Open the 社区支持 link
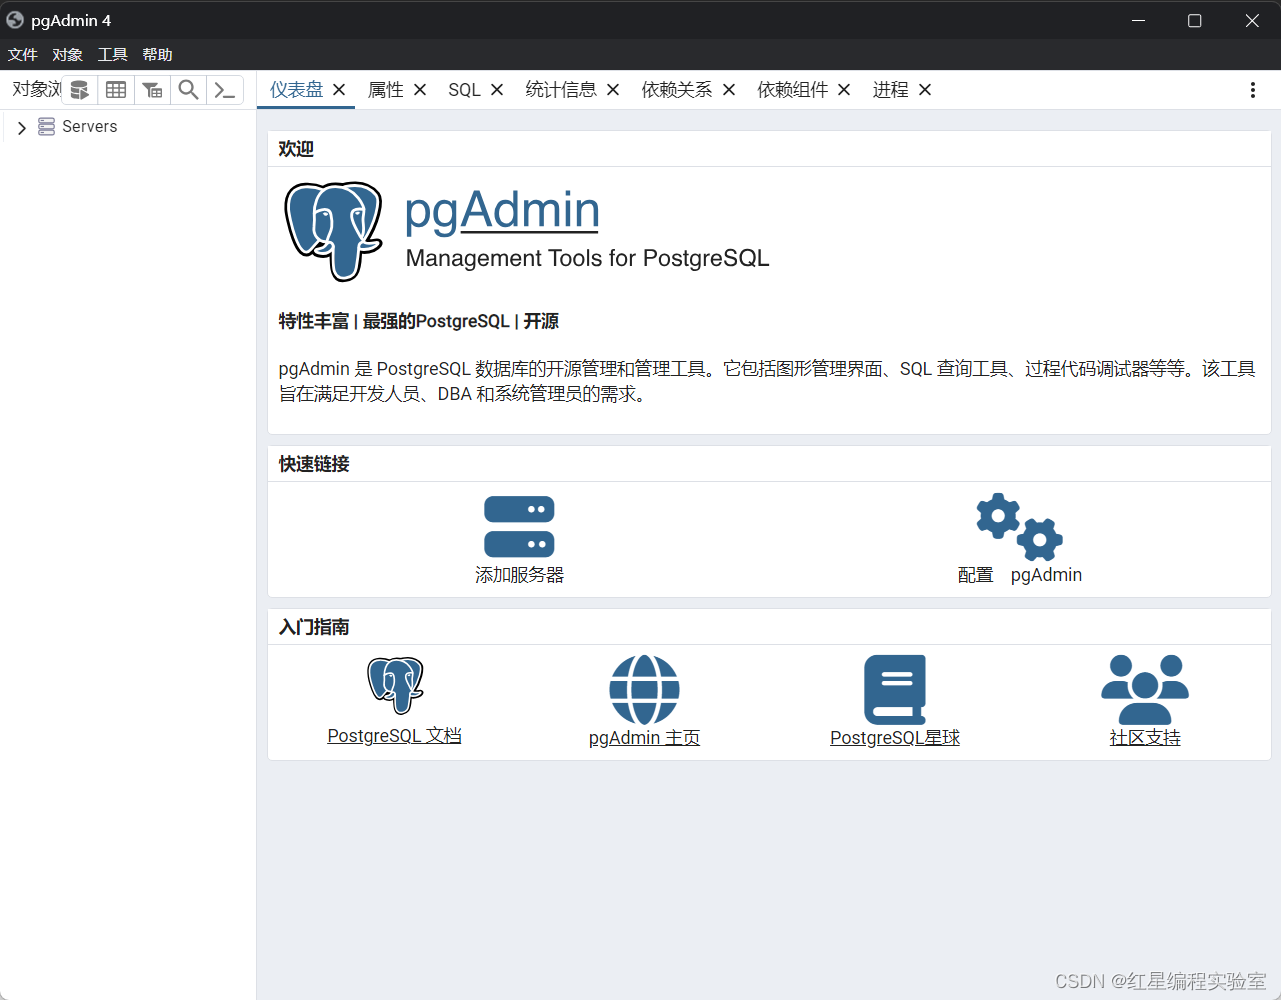 pos(1145,738)
